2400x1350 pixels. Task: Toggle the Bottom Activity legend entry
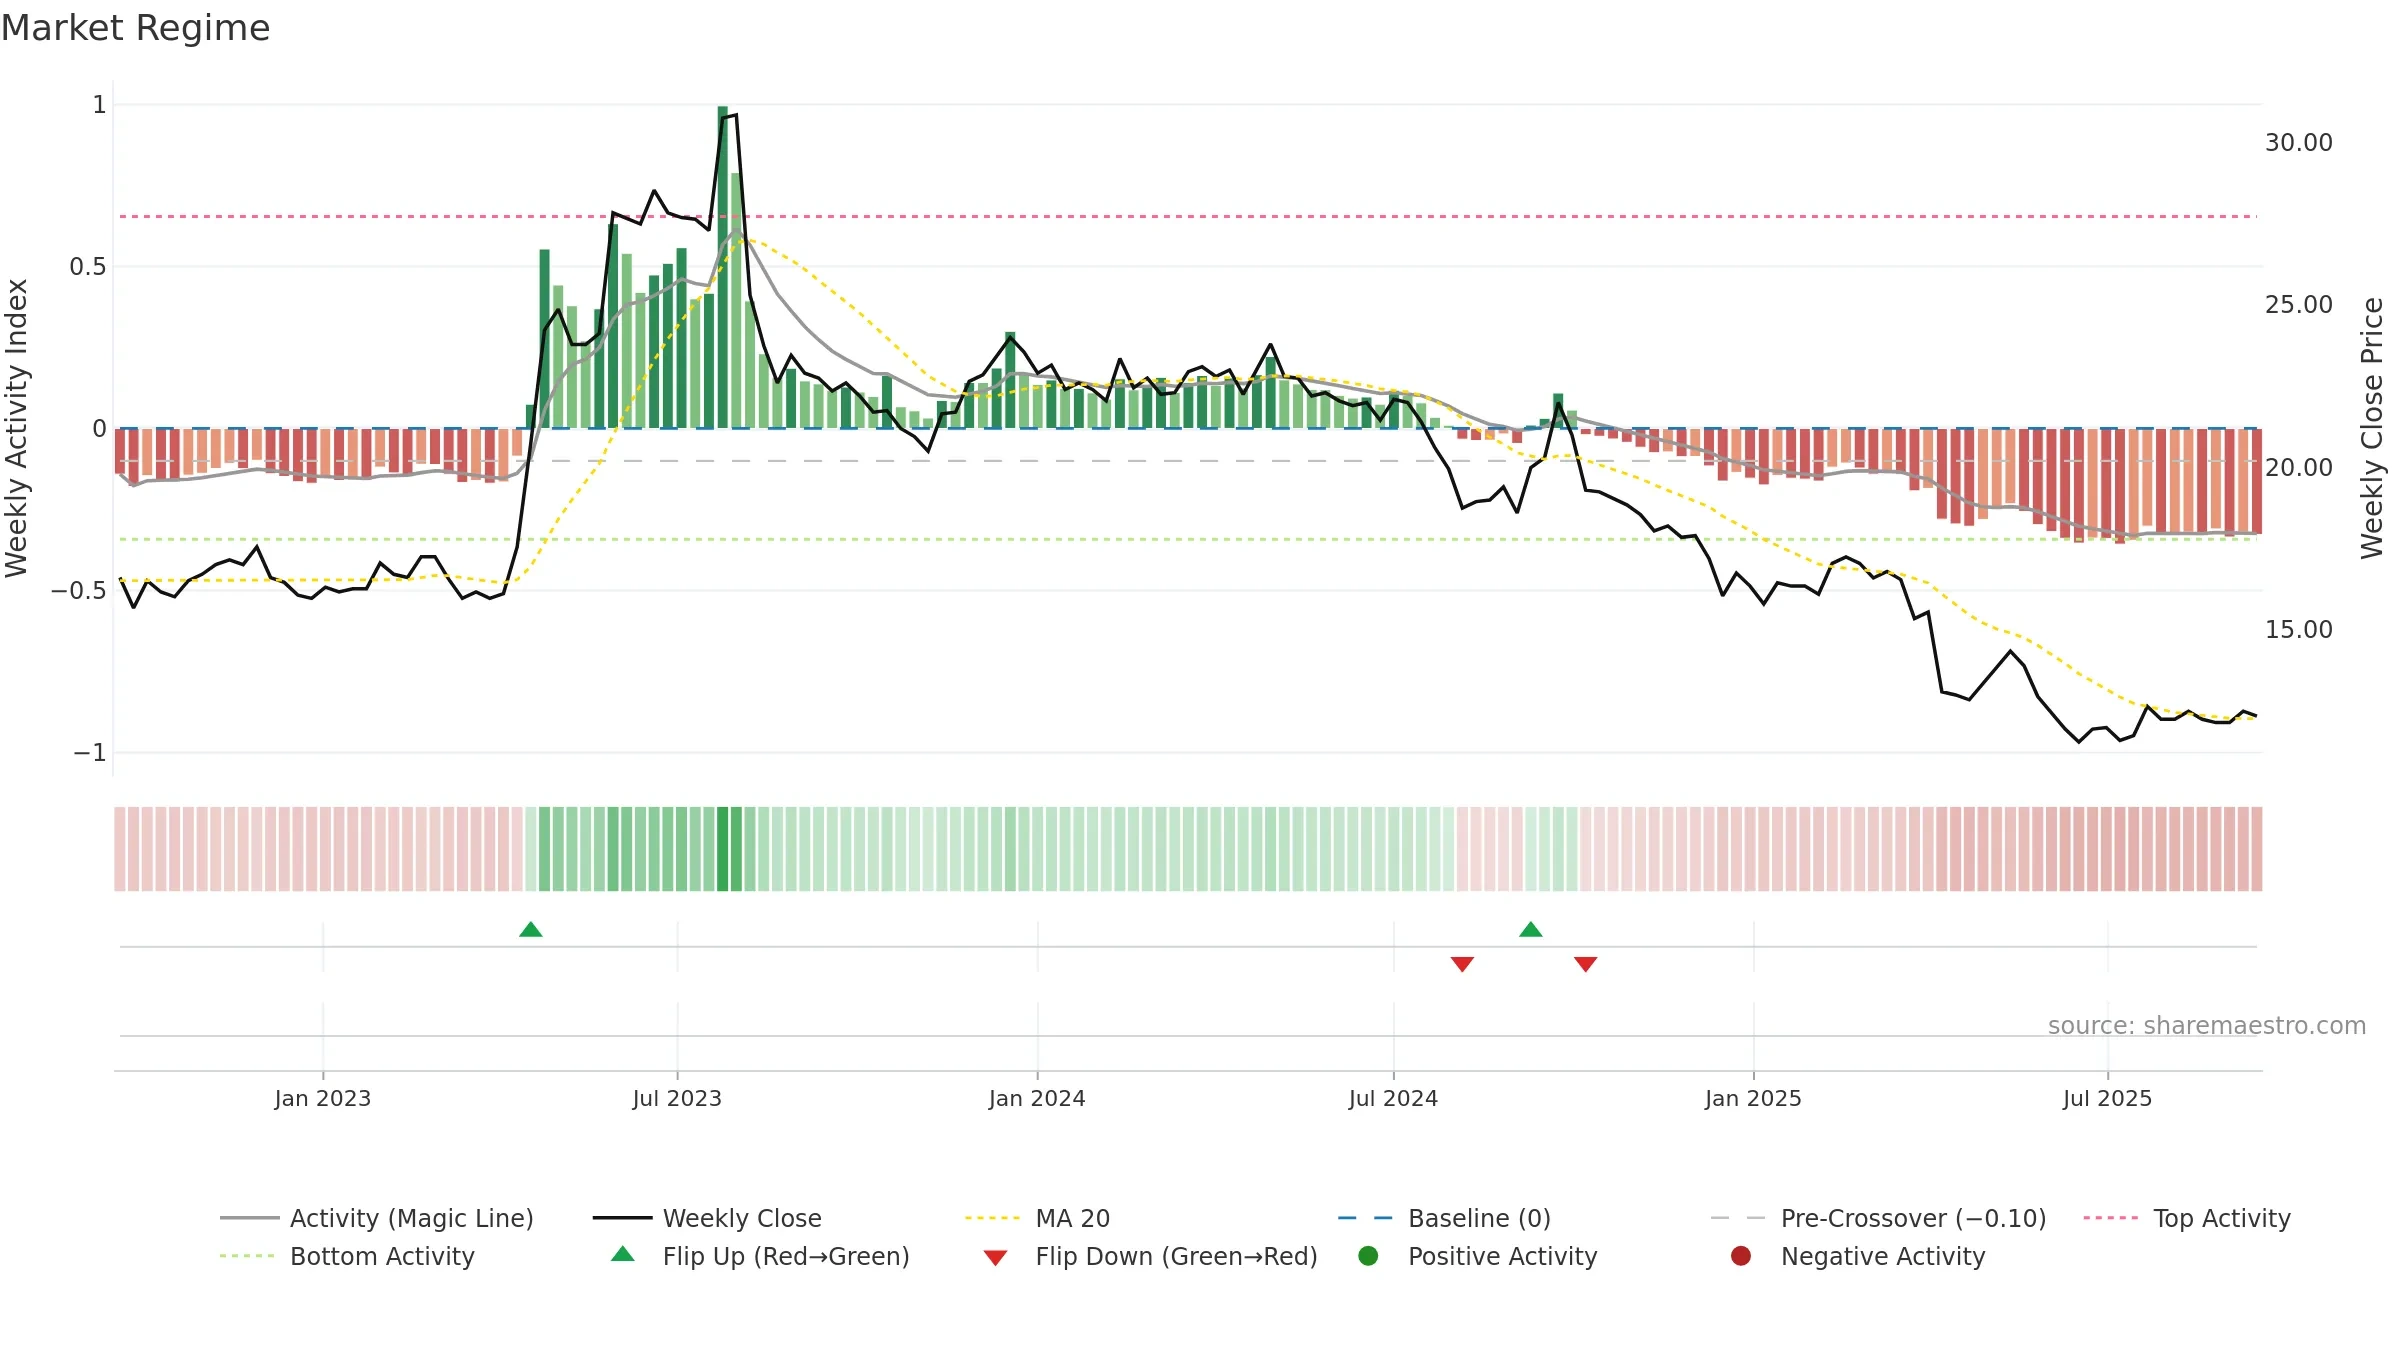tap(347, 1256)
